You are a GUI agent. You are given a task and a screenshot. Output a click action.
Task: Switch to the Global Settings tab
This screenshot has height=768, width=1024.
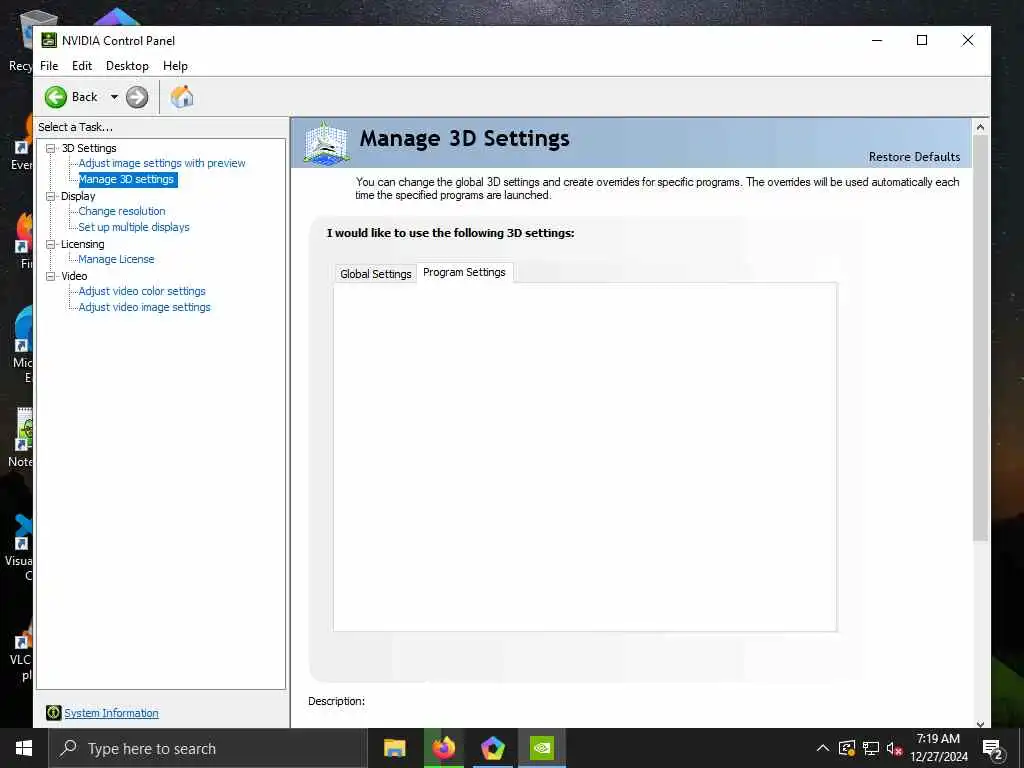376,274
